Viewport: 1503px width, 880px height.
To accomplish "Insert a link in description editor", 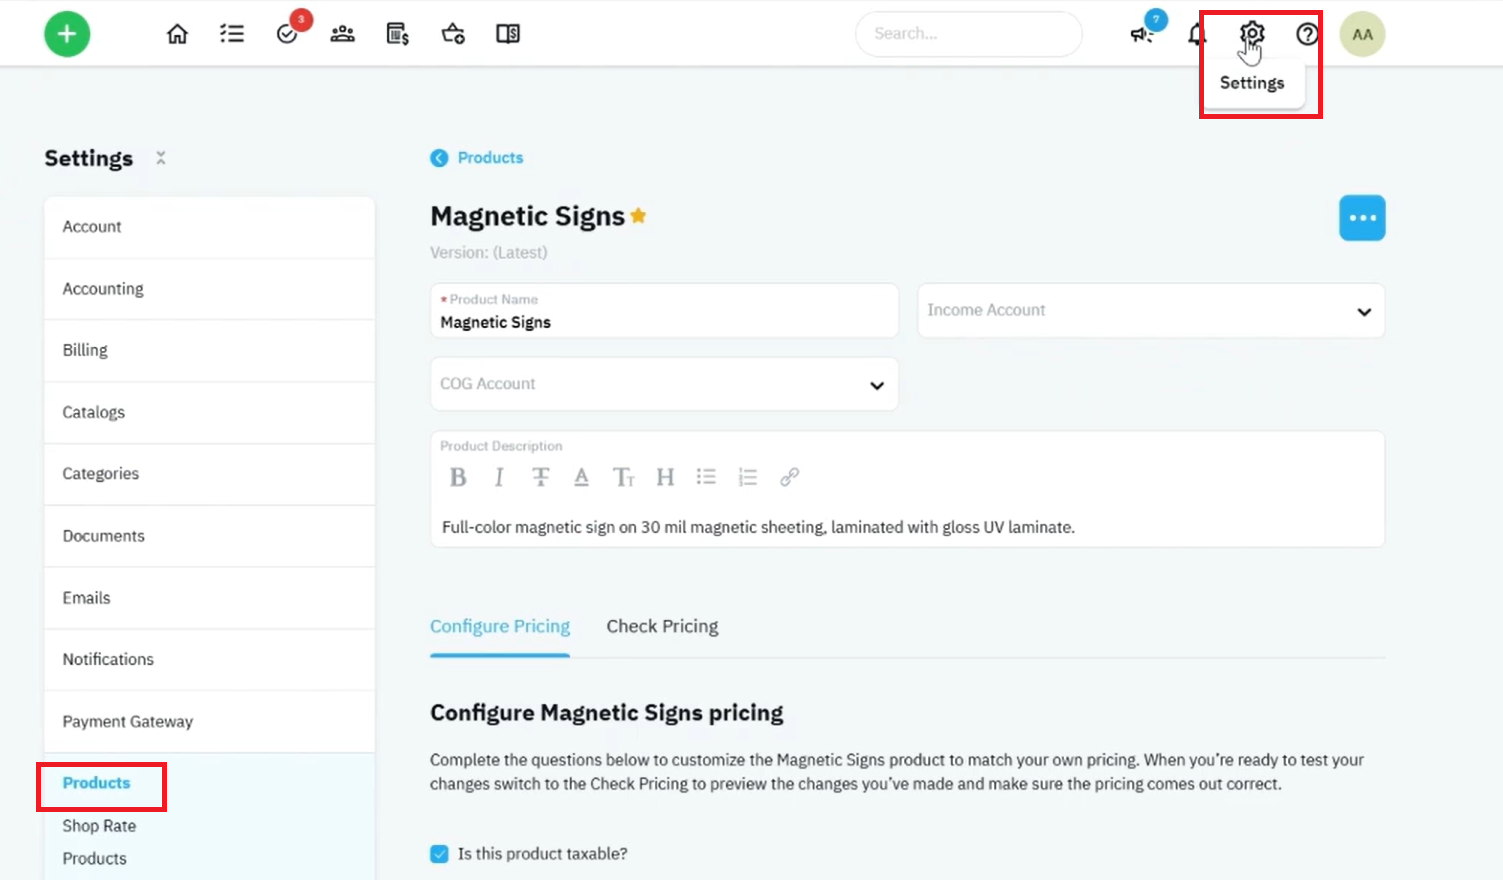I will click(789, 477).
